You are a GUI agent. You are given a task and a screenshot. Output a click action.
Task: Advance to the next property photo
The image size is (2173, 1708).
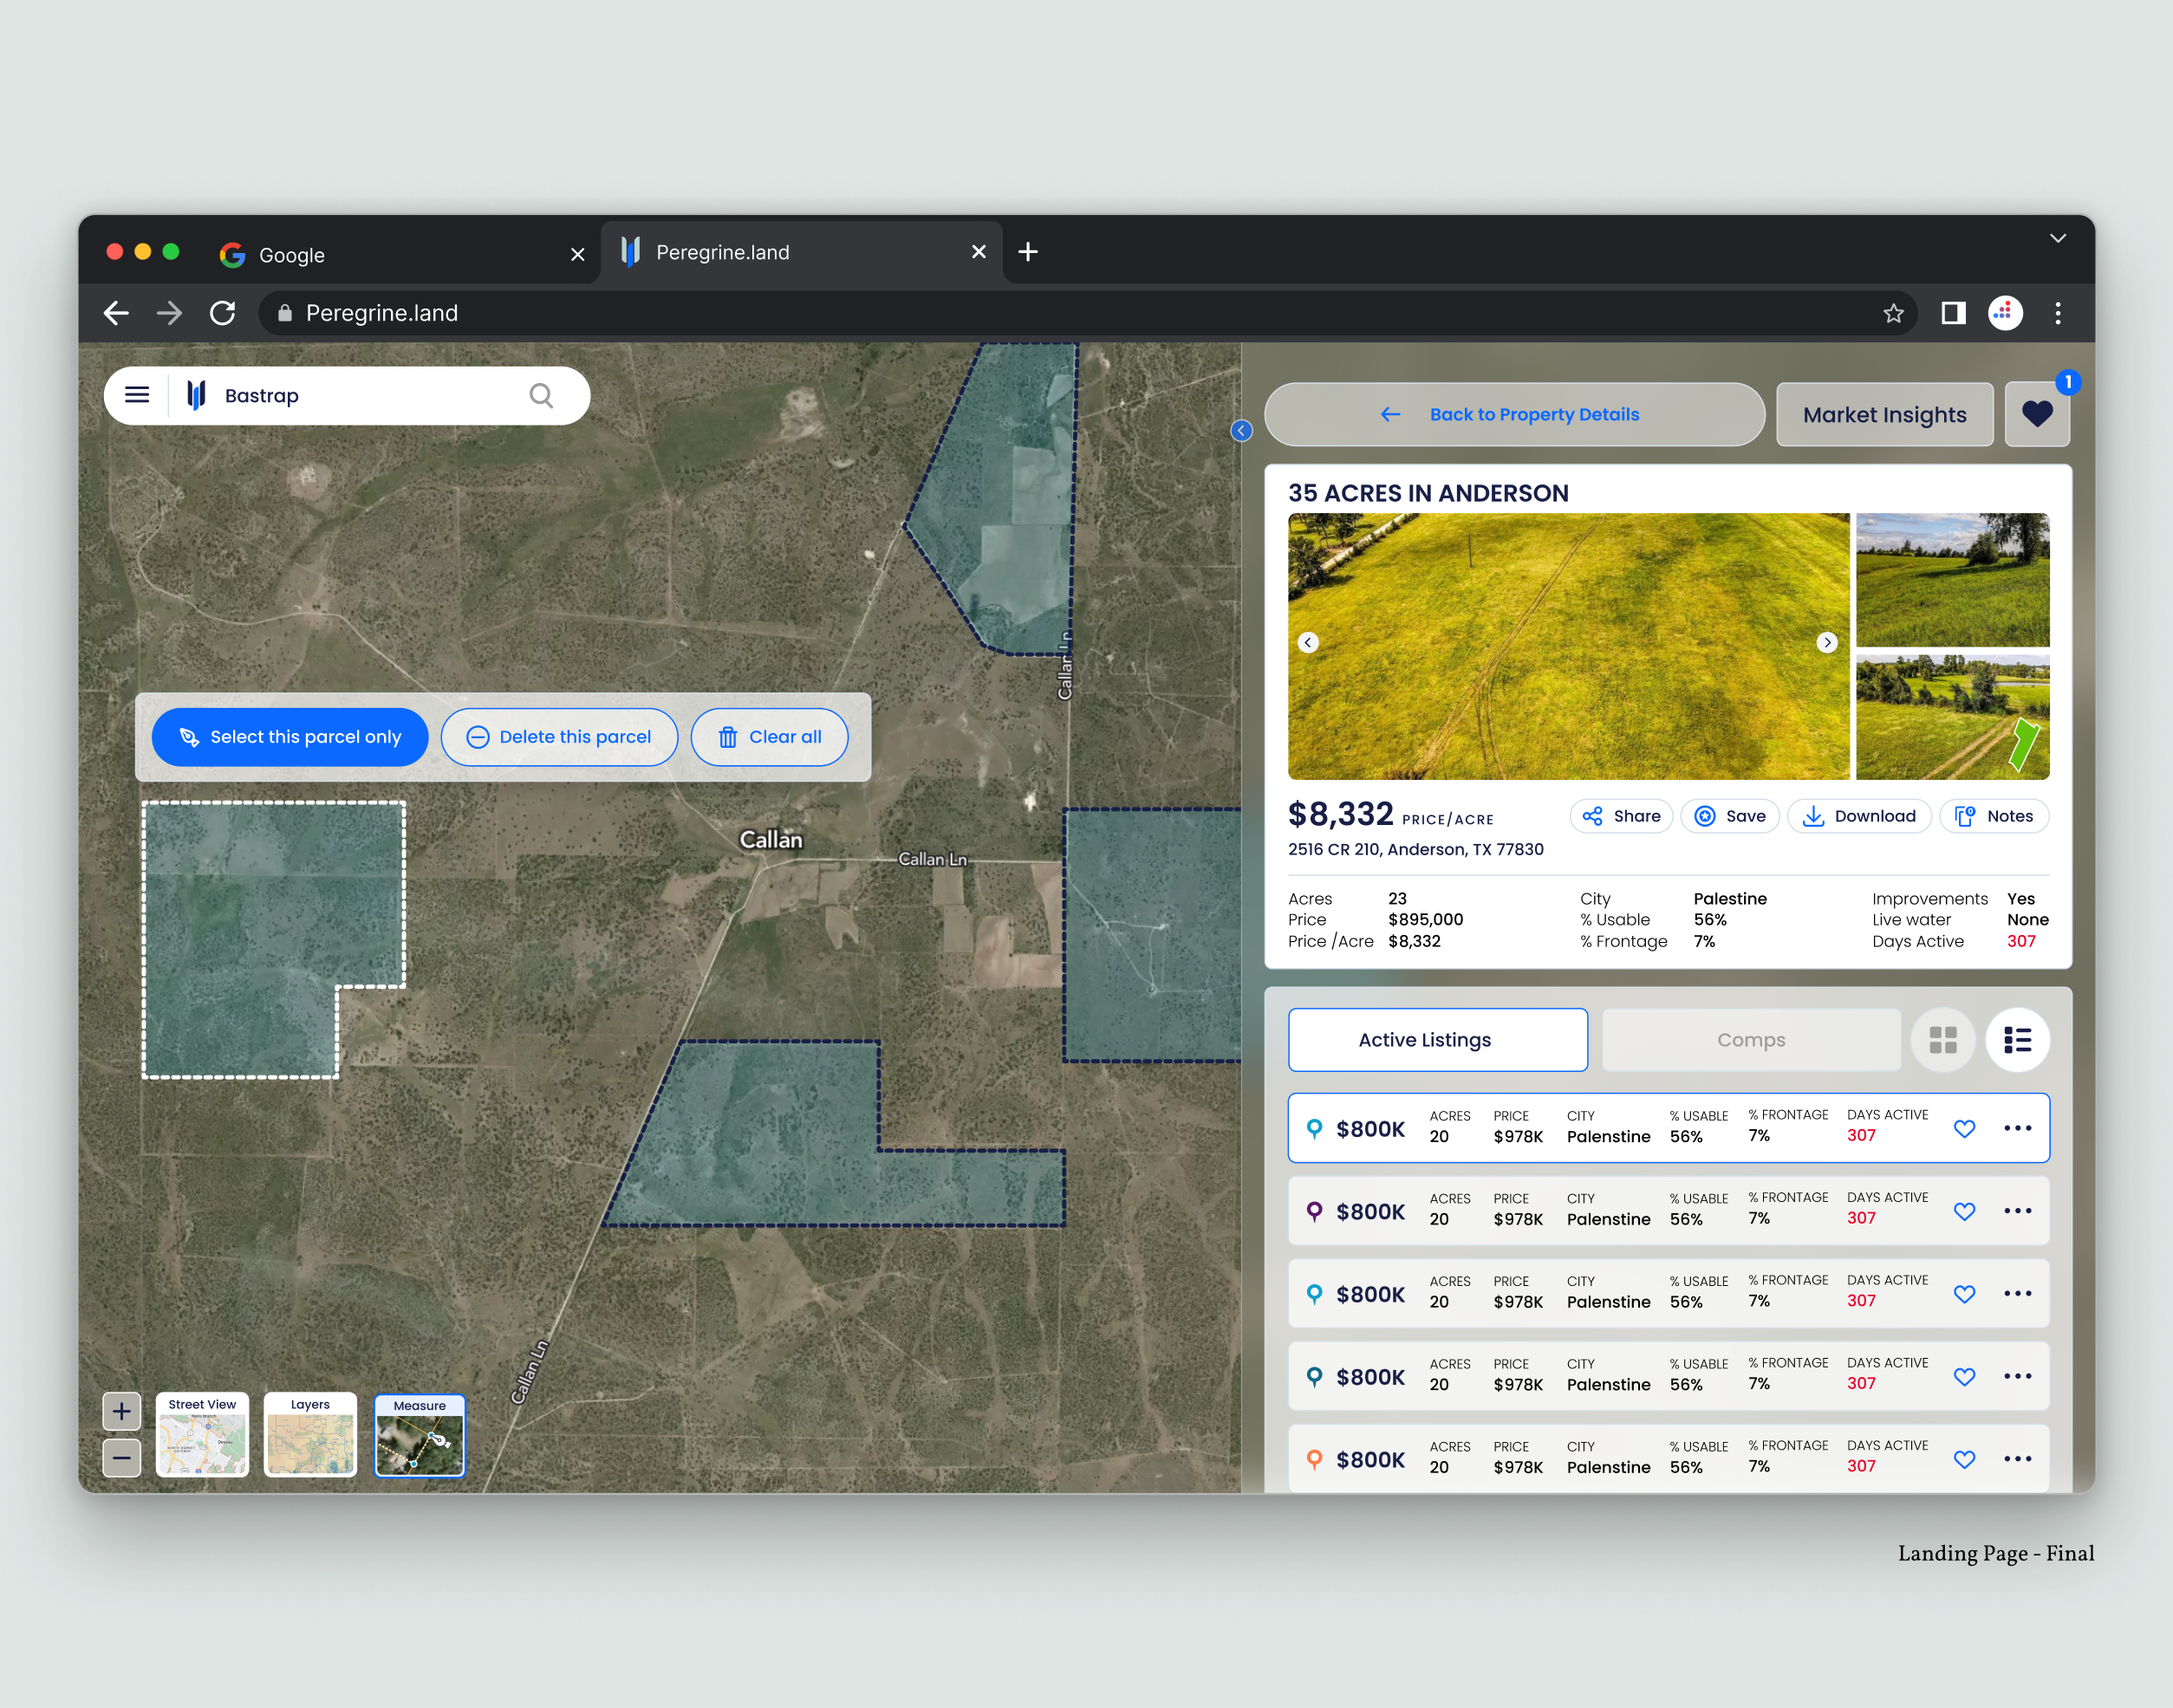pos(1828,642)
